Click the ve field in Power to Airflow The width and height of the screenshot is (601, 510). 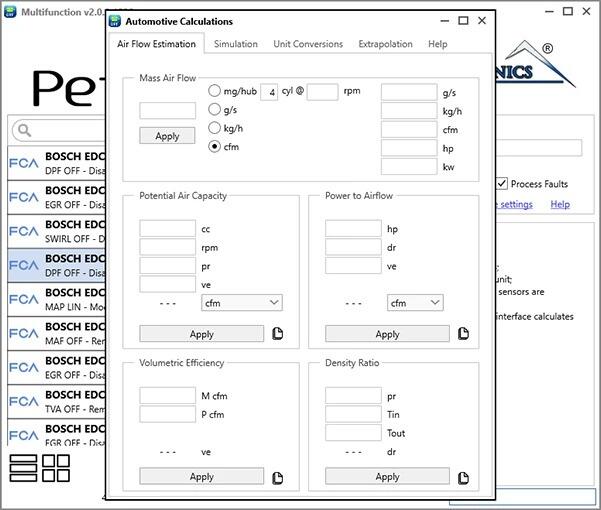[353, 266]
